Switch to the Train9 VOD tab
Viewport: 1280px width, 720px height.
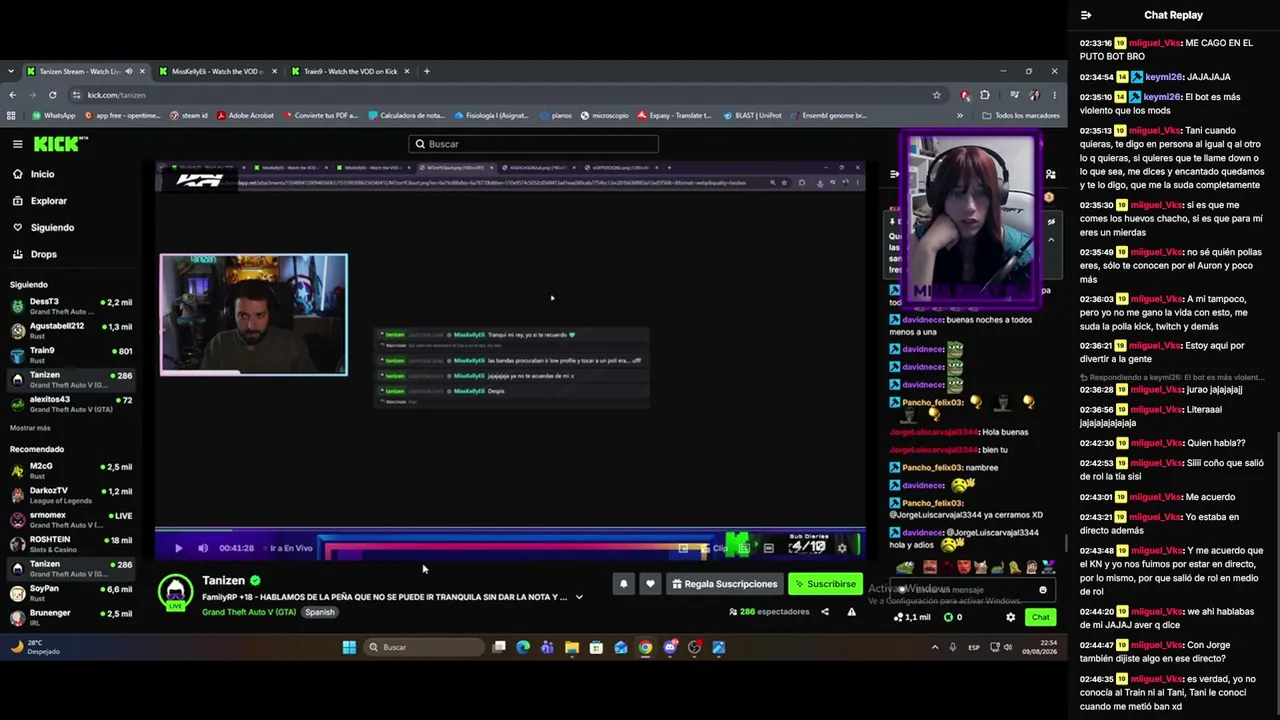pyautogui.click(x=350, y=71)
